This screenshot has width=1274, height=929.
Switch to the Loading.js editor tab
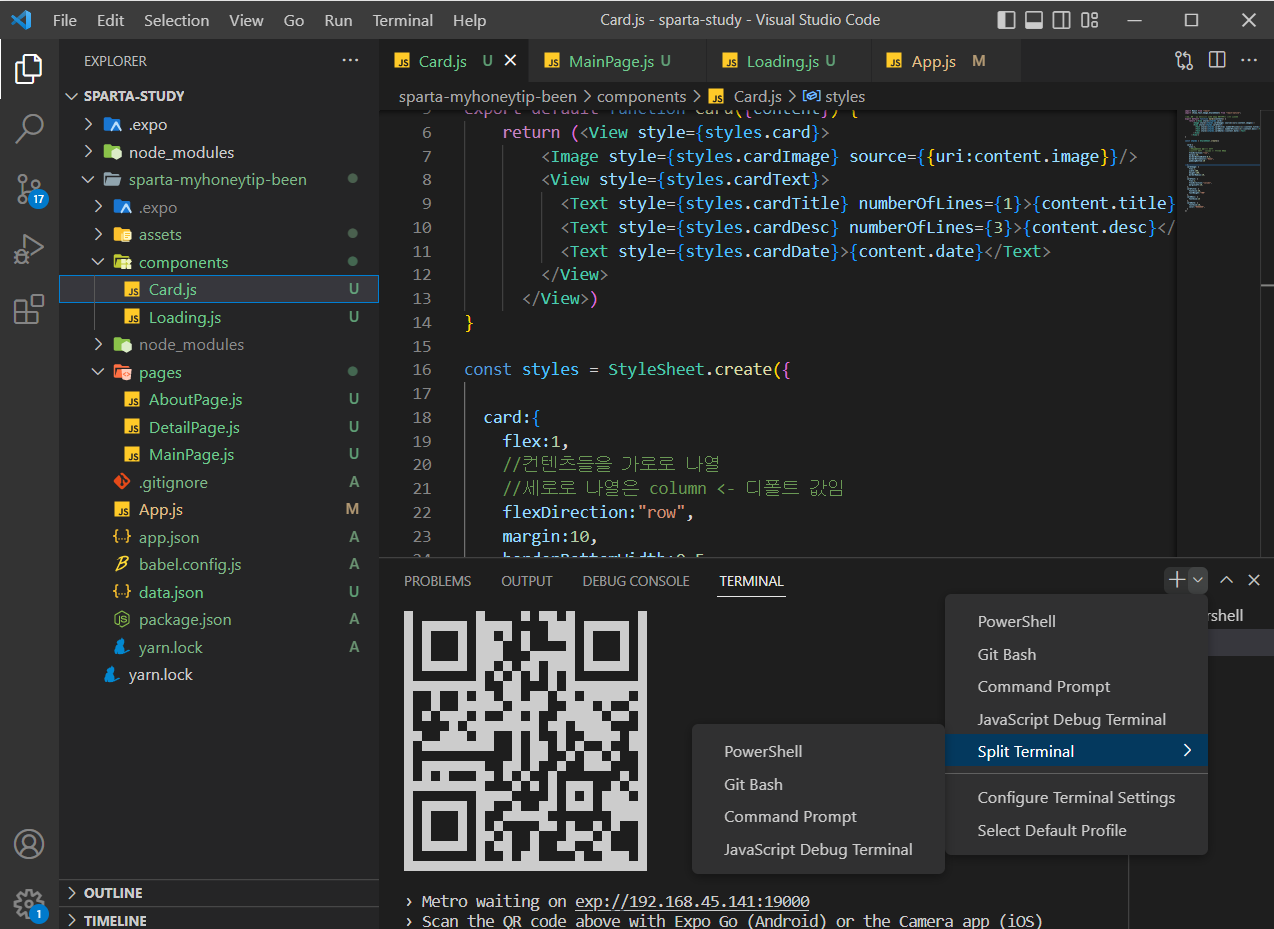[x=789, y=61]
